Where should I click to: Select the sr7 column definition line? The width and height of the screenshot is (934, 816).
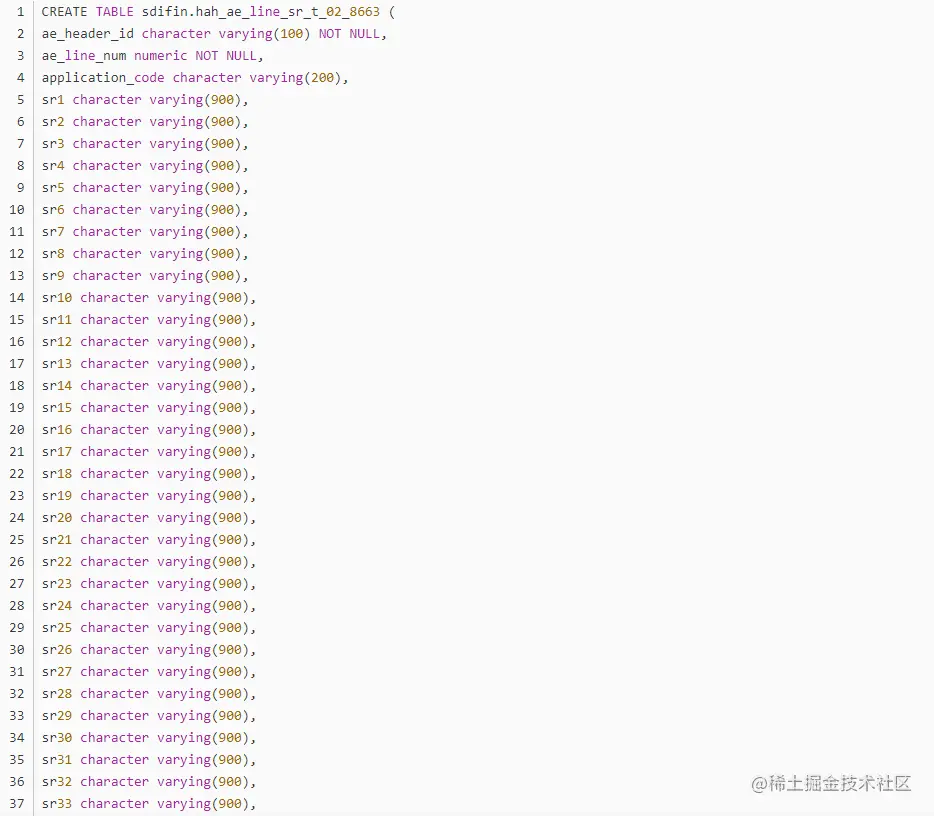coord(145,232)
